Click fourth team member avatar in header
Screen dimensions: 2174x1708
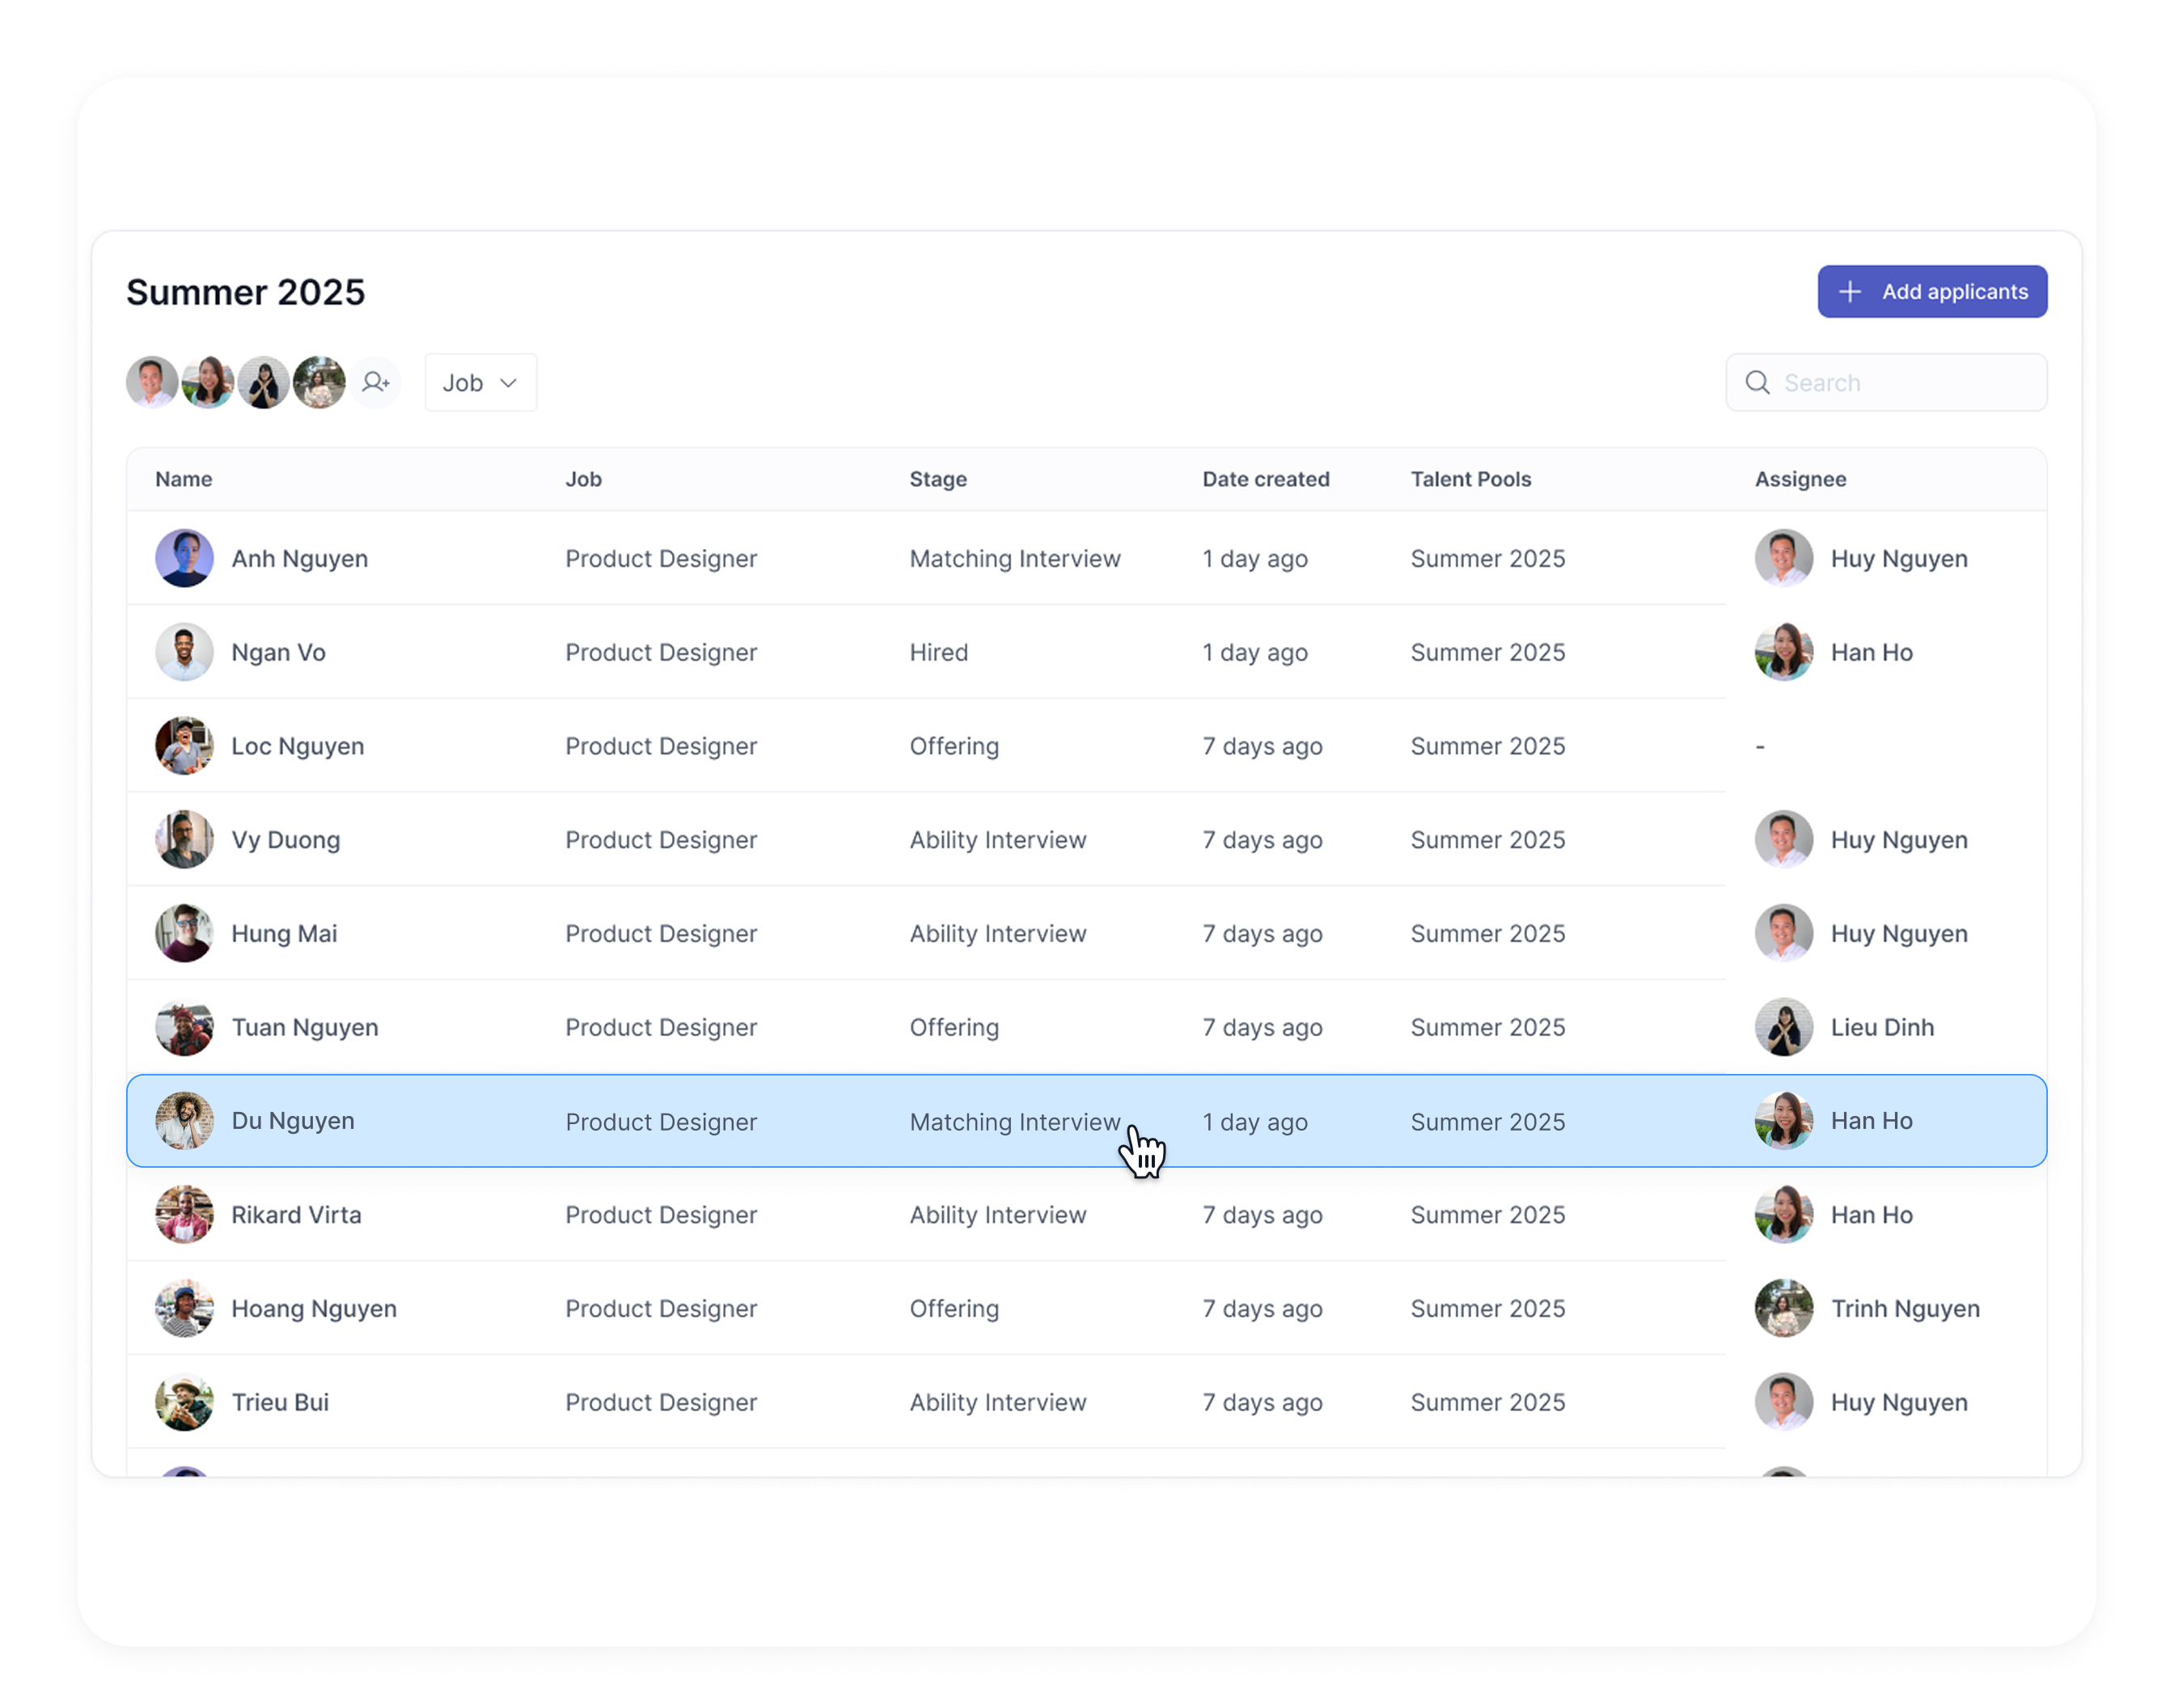pos(320,382)
